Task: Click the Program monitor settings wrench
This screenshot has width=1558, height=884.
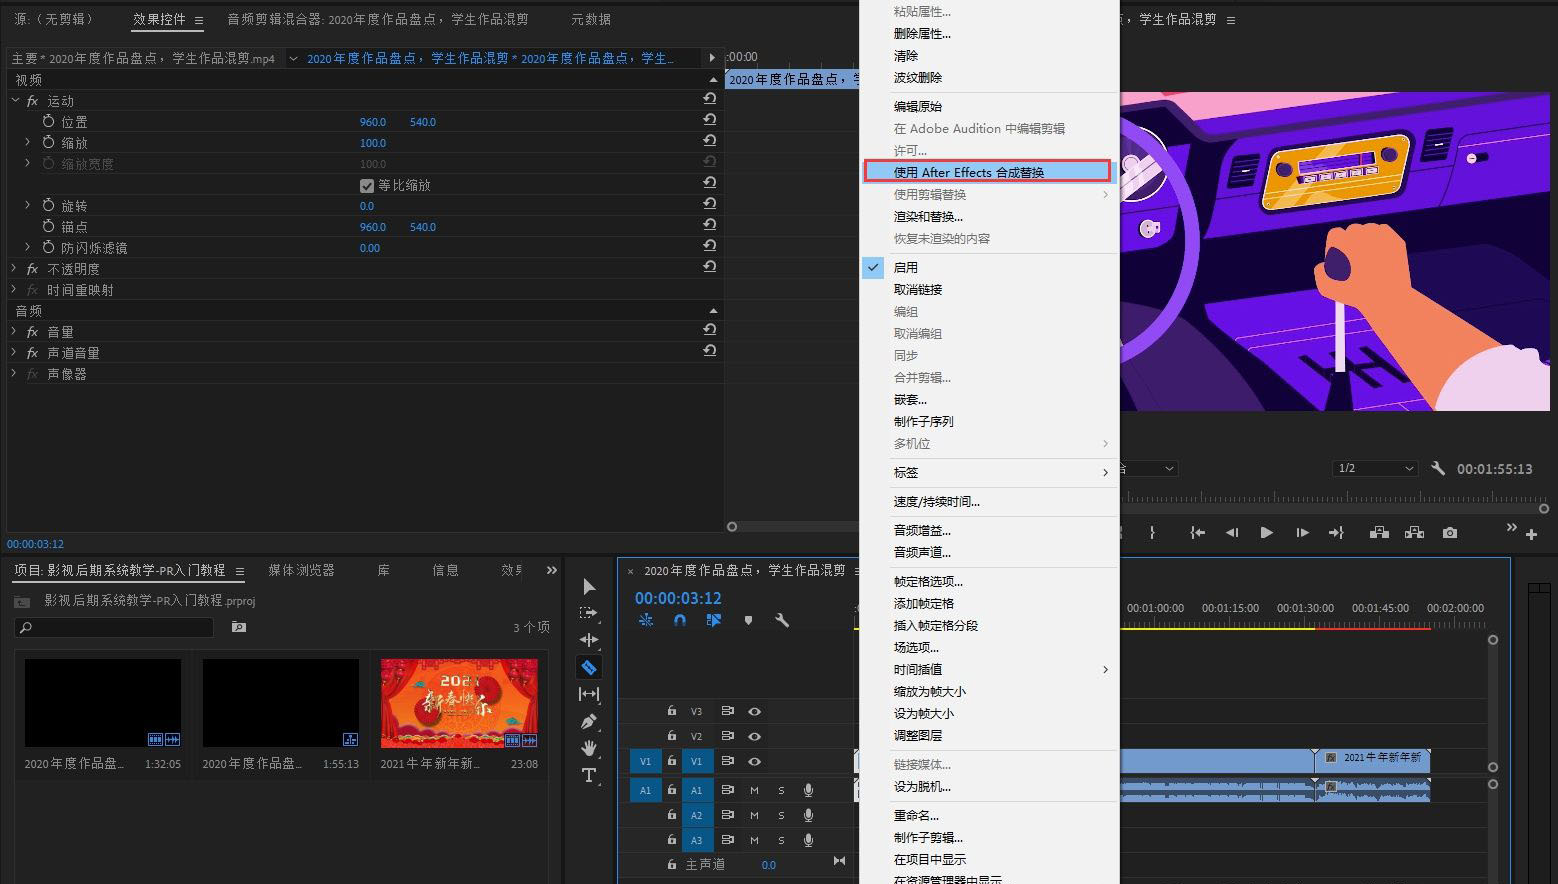Action: click(1438, 468)
